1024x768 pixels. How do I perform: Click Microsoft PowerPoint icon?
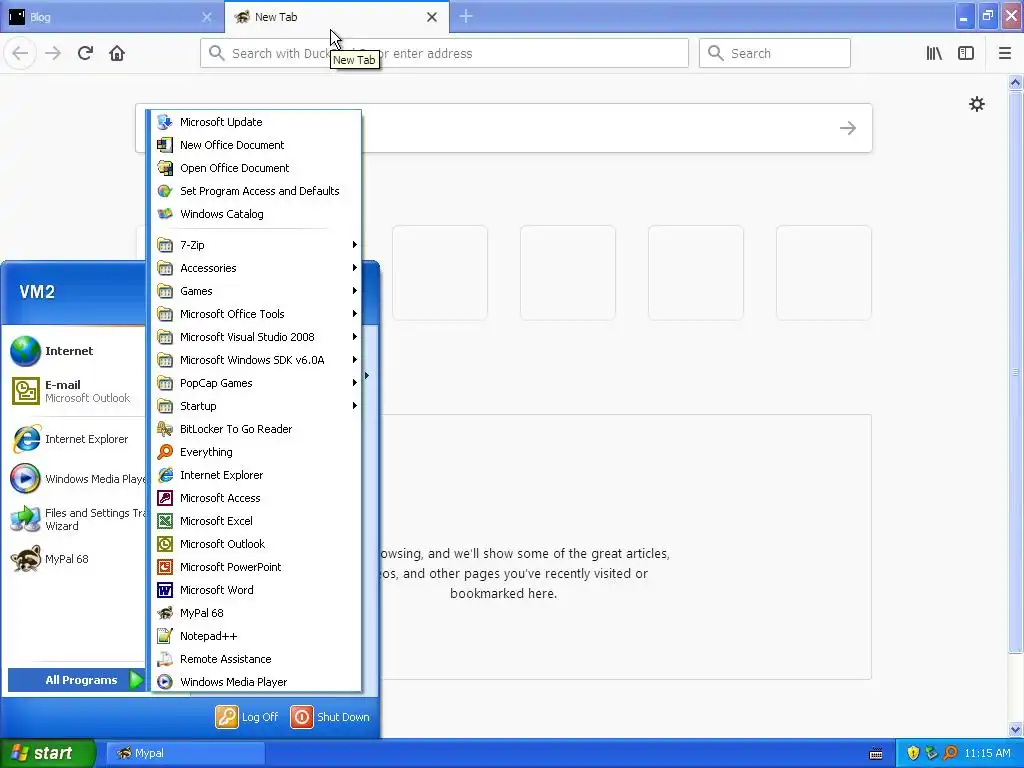coord(165,567)
